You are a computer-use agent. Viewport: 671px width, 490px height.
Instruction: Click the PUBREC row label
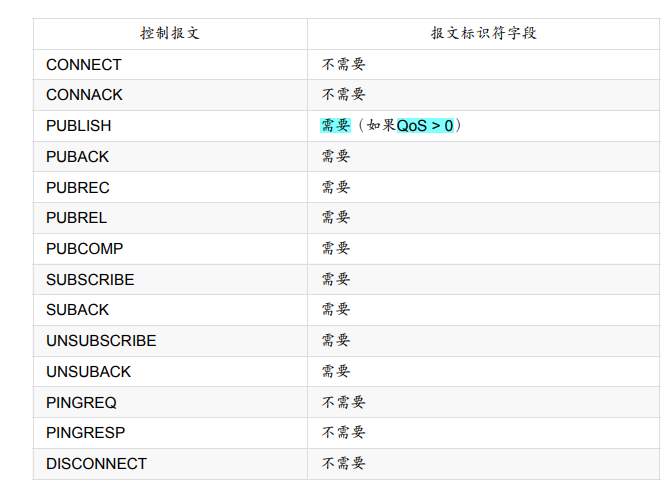pos(78,188)
